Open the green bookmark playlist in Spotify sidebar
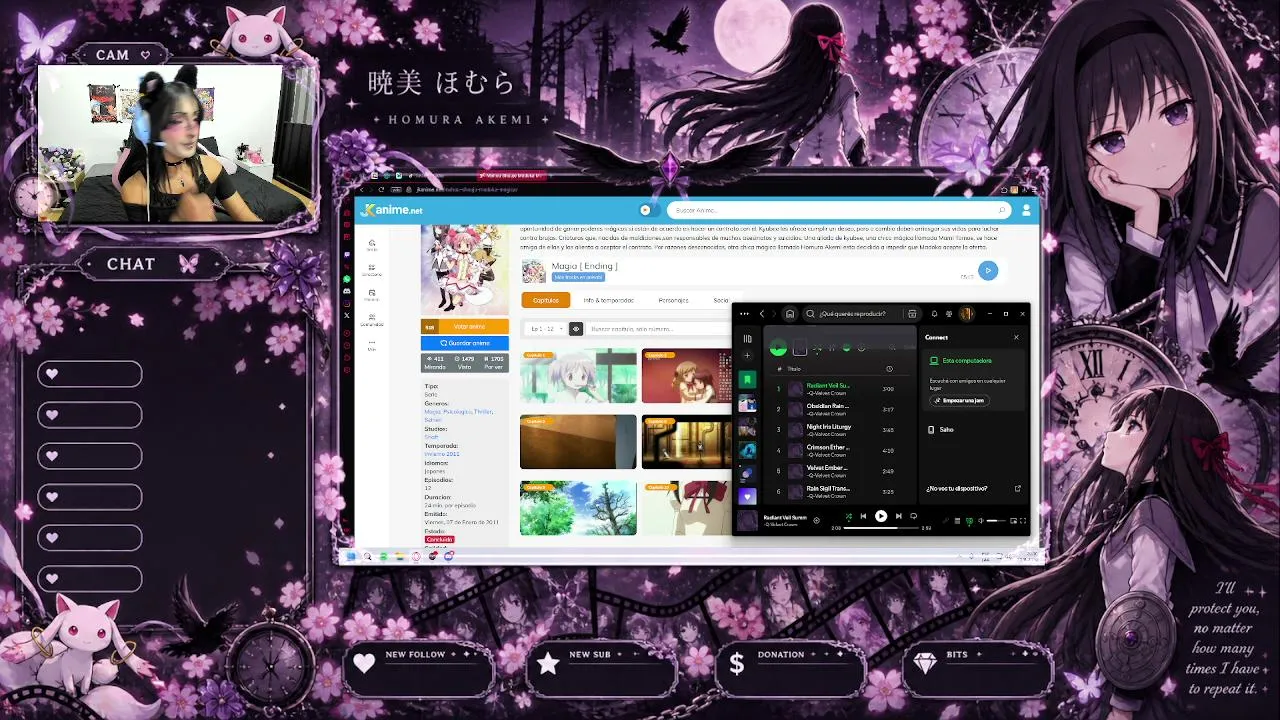This screenshot has height=720, width=1280. coord(747,380)
